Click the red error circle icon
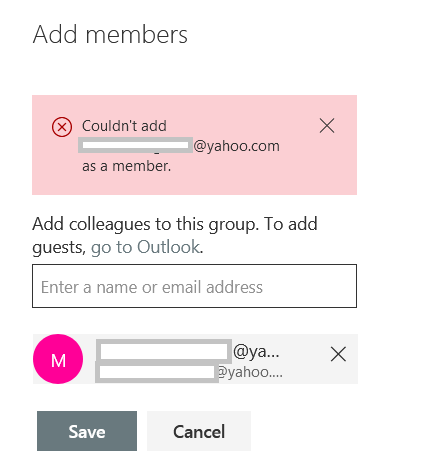The image size is (429, 456). (62, 127)
